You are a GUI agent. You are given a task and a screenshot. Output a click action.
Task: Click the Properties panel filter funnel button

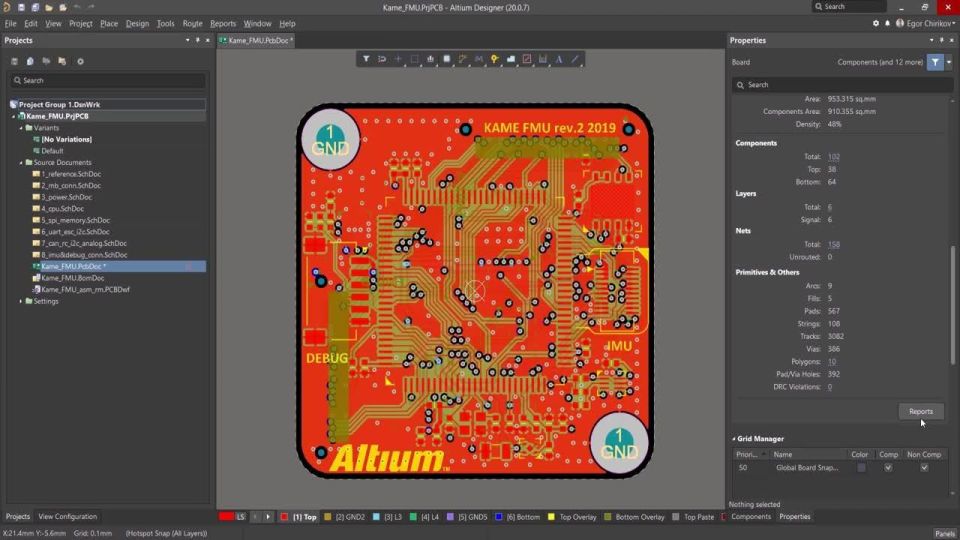(935, 62)
